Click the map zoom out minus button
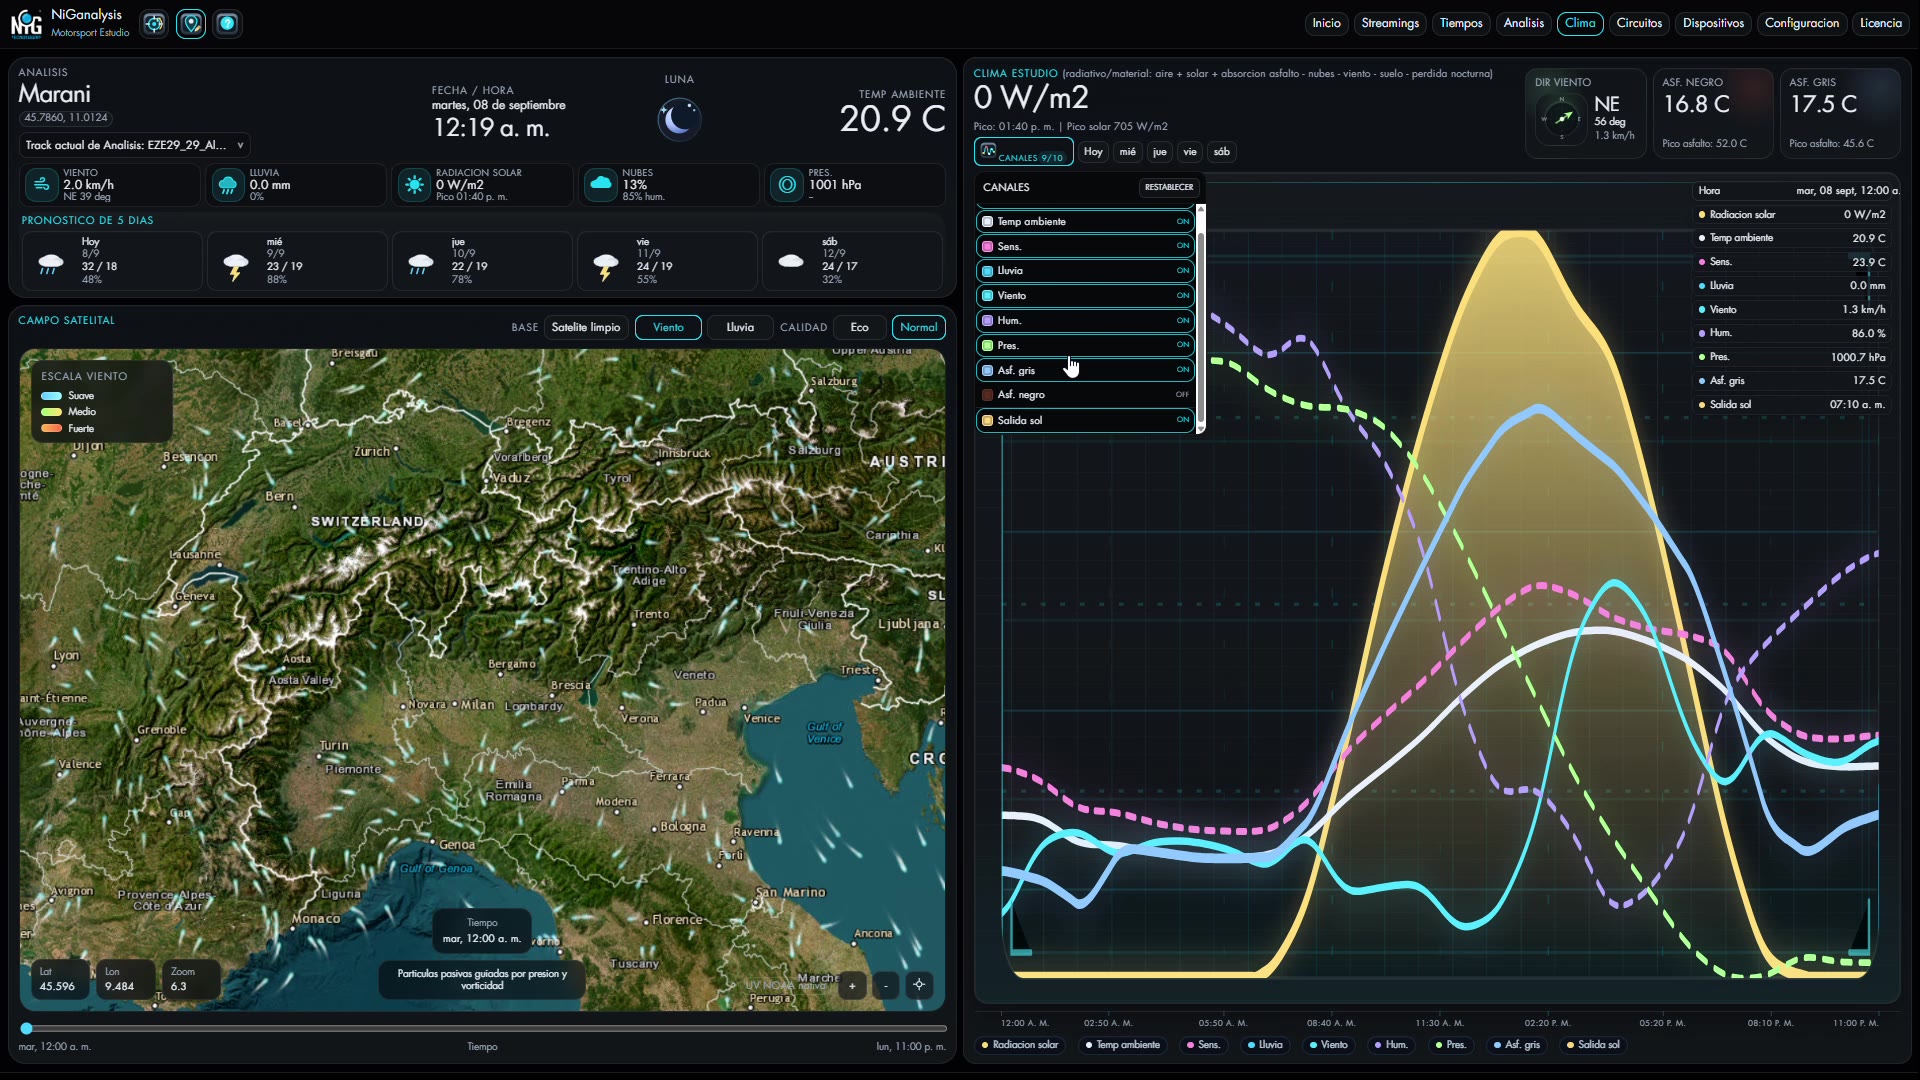This screenshot has height=1080, width=1920. click(886, 985)
